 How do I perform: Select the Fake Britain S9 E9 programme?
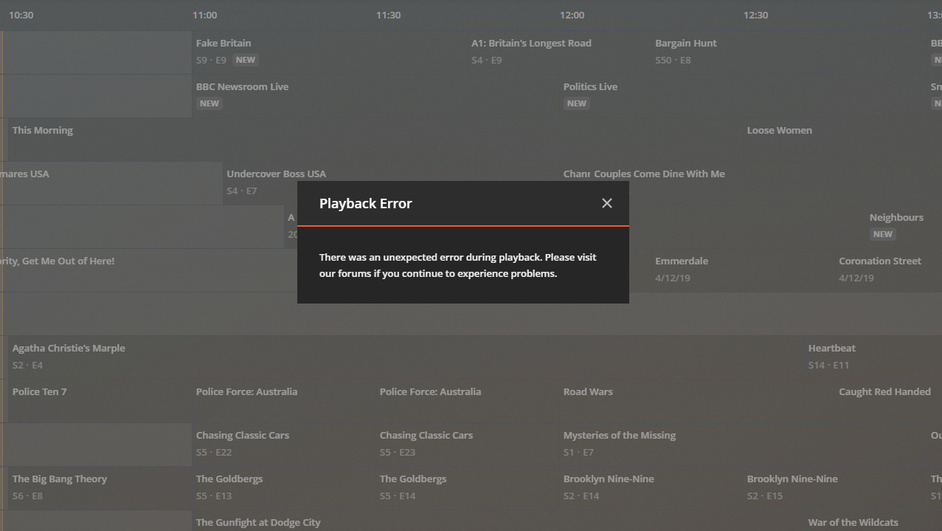pyautogui.click(x=329, y=52)
